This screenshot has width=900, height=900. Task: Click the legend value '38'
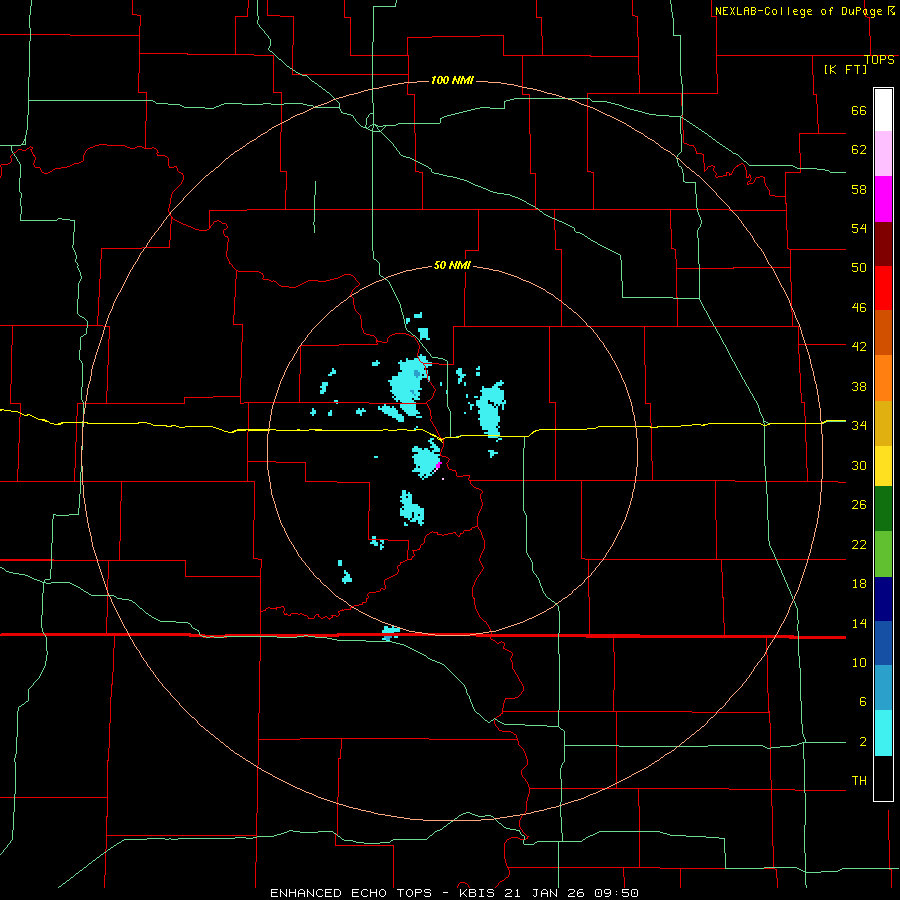(x=859, y=386)
